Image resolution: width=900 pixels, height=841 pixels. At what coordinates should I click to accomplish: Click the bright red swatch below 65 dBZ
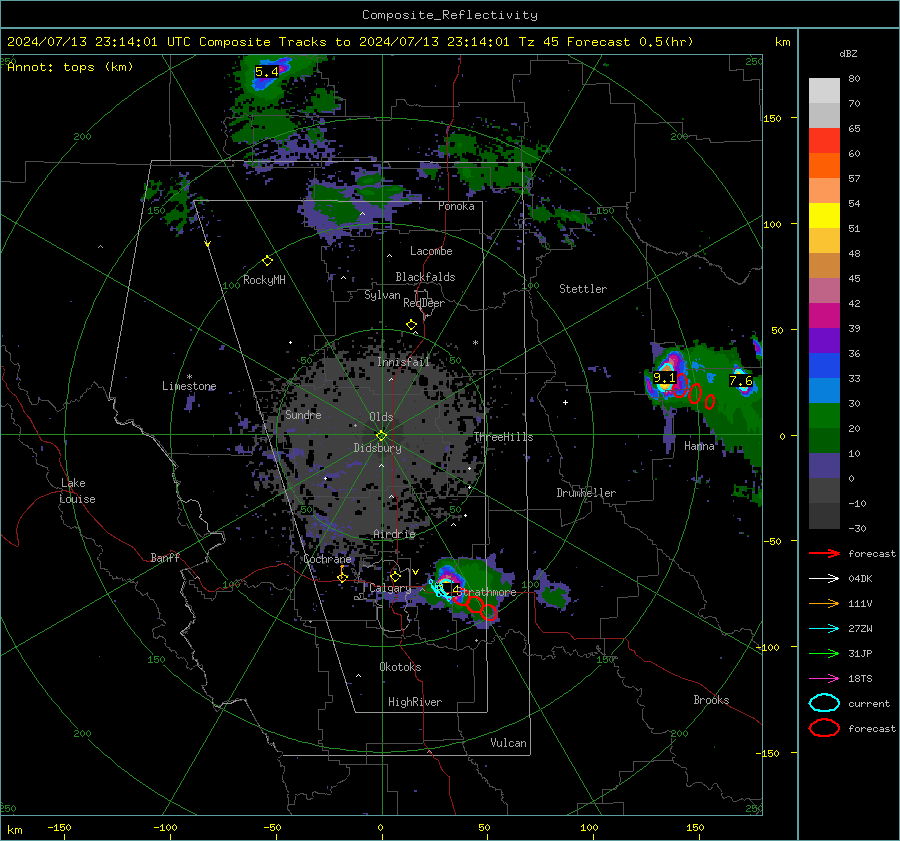click(x=824, y=141)
